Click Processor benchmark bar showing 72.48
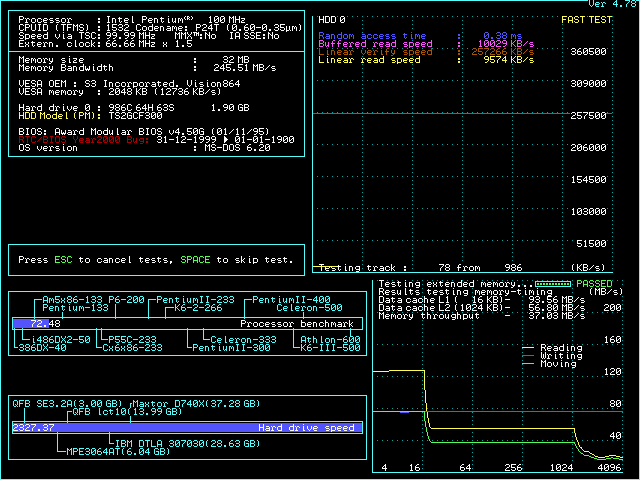640x480 pixels. tap(187, 324)
